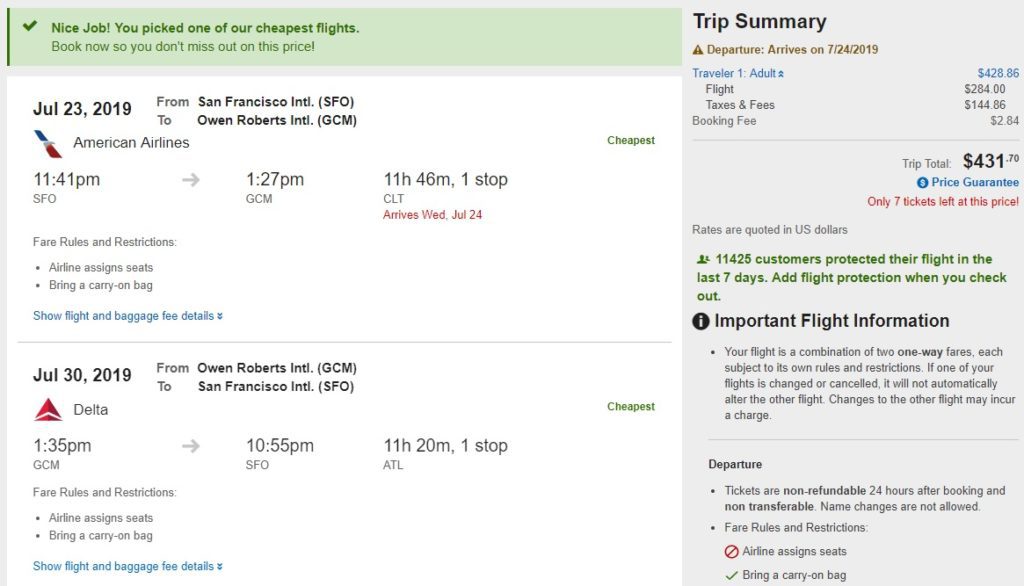Click the Delta airline logo icon
This screenshot has width=1024, height=586.
pos(48,409)
